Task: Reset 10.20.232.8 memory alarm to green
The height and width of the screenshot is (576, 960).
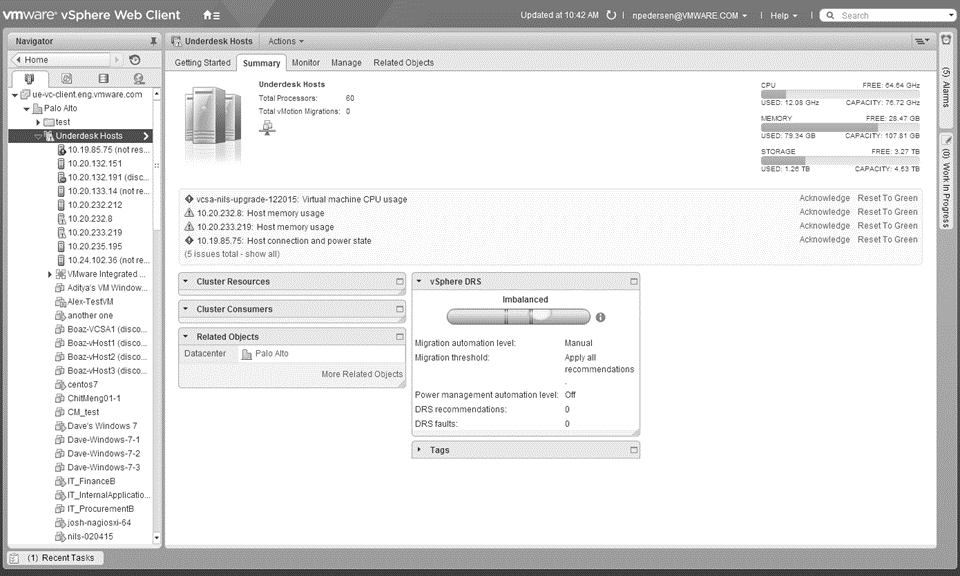Action: (887, 212)
